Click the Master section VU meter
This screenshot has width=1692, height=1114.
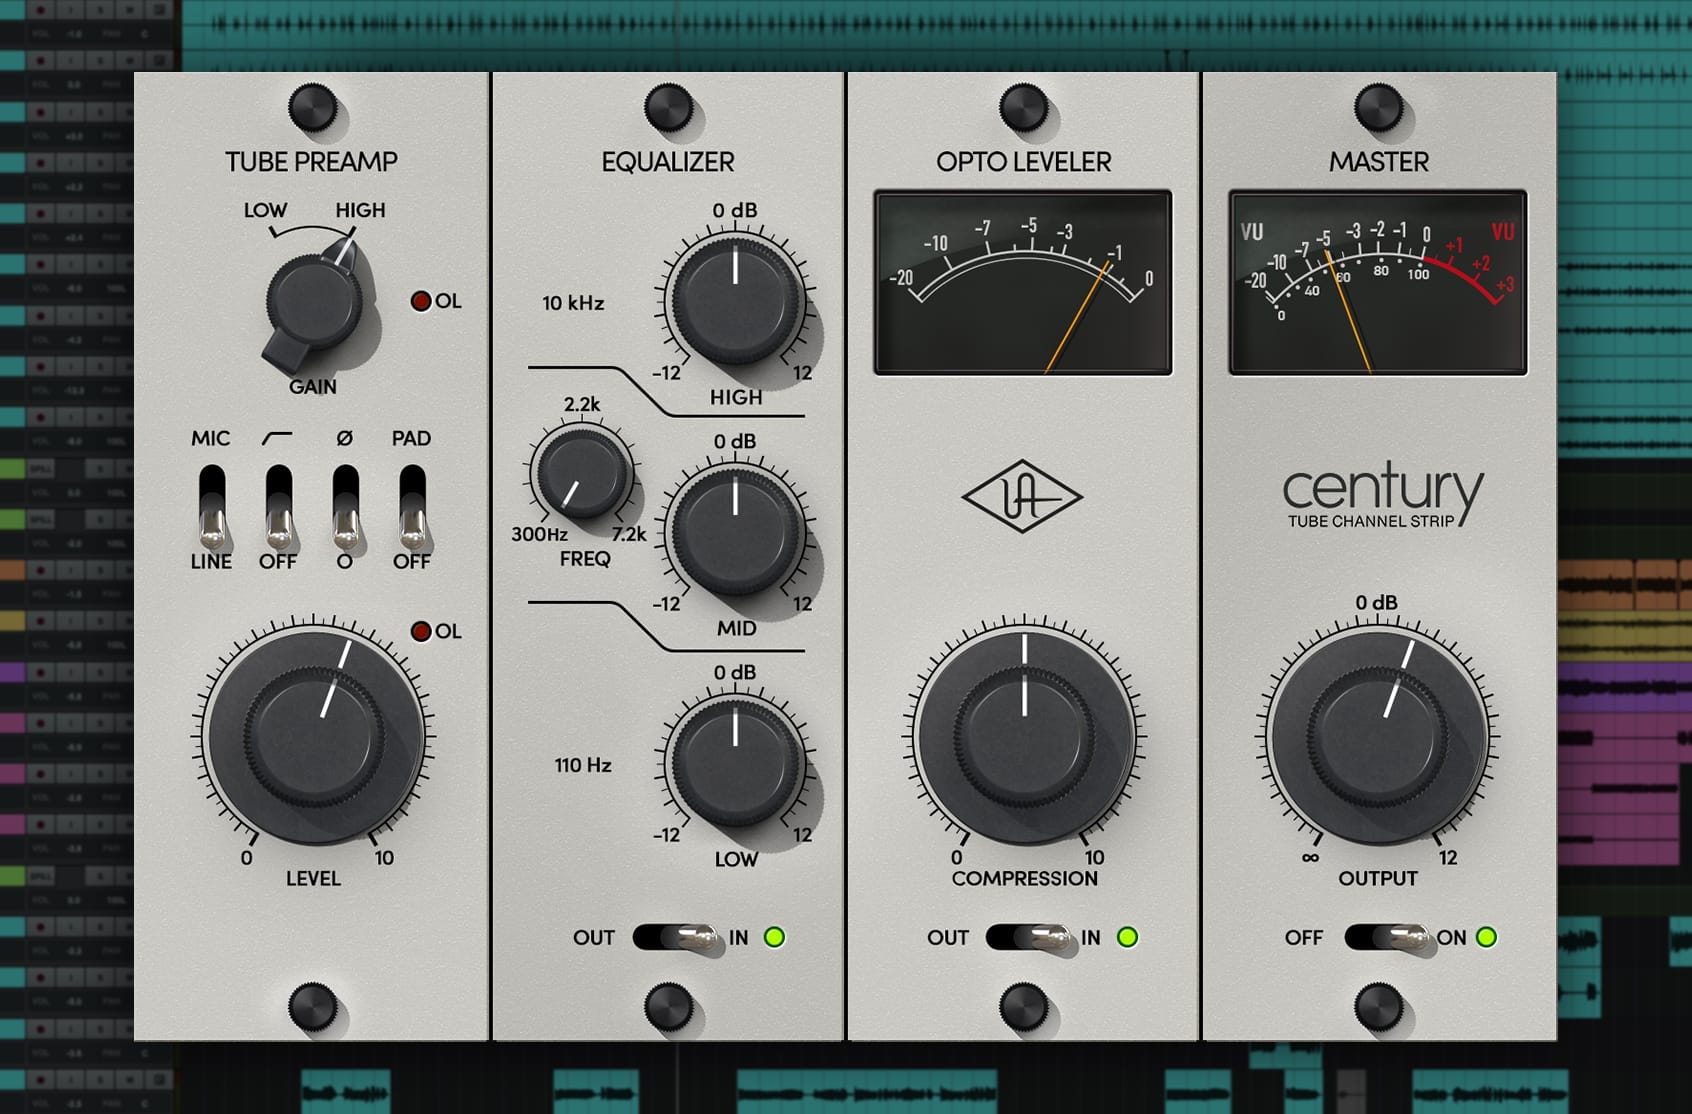(x=1378, y=281)
